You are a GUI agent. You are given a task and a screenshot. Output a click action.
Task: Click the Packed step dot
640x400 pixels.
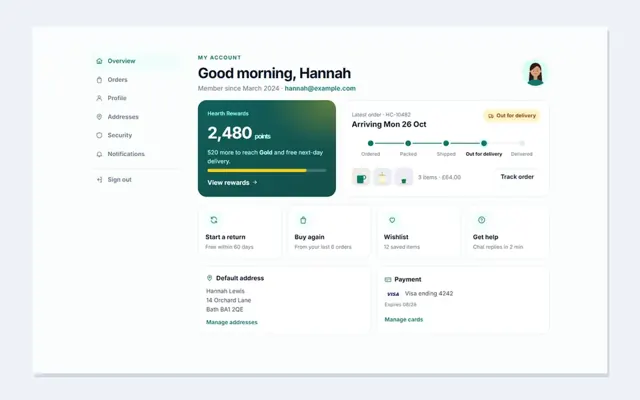click(408, 143)
